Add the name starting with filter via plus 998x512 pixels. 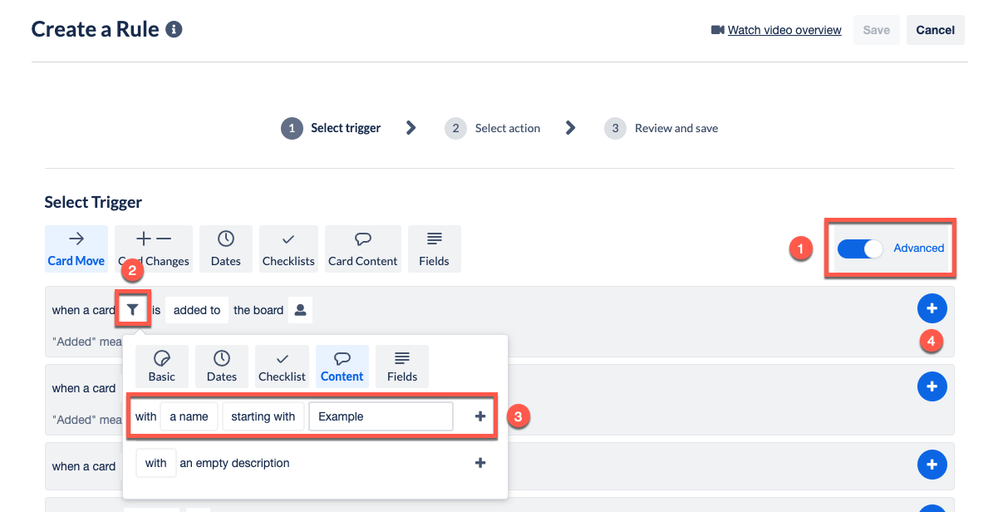click(481, 416)
